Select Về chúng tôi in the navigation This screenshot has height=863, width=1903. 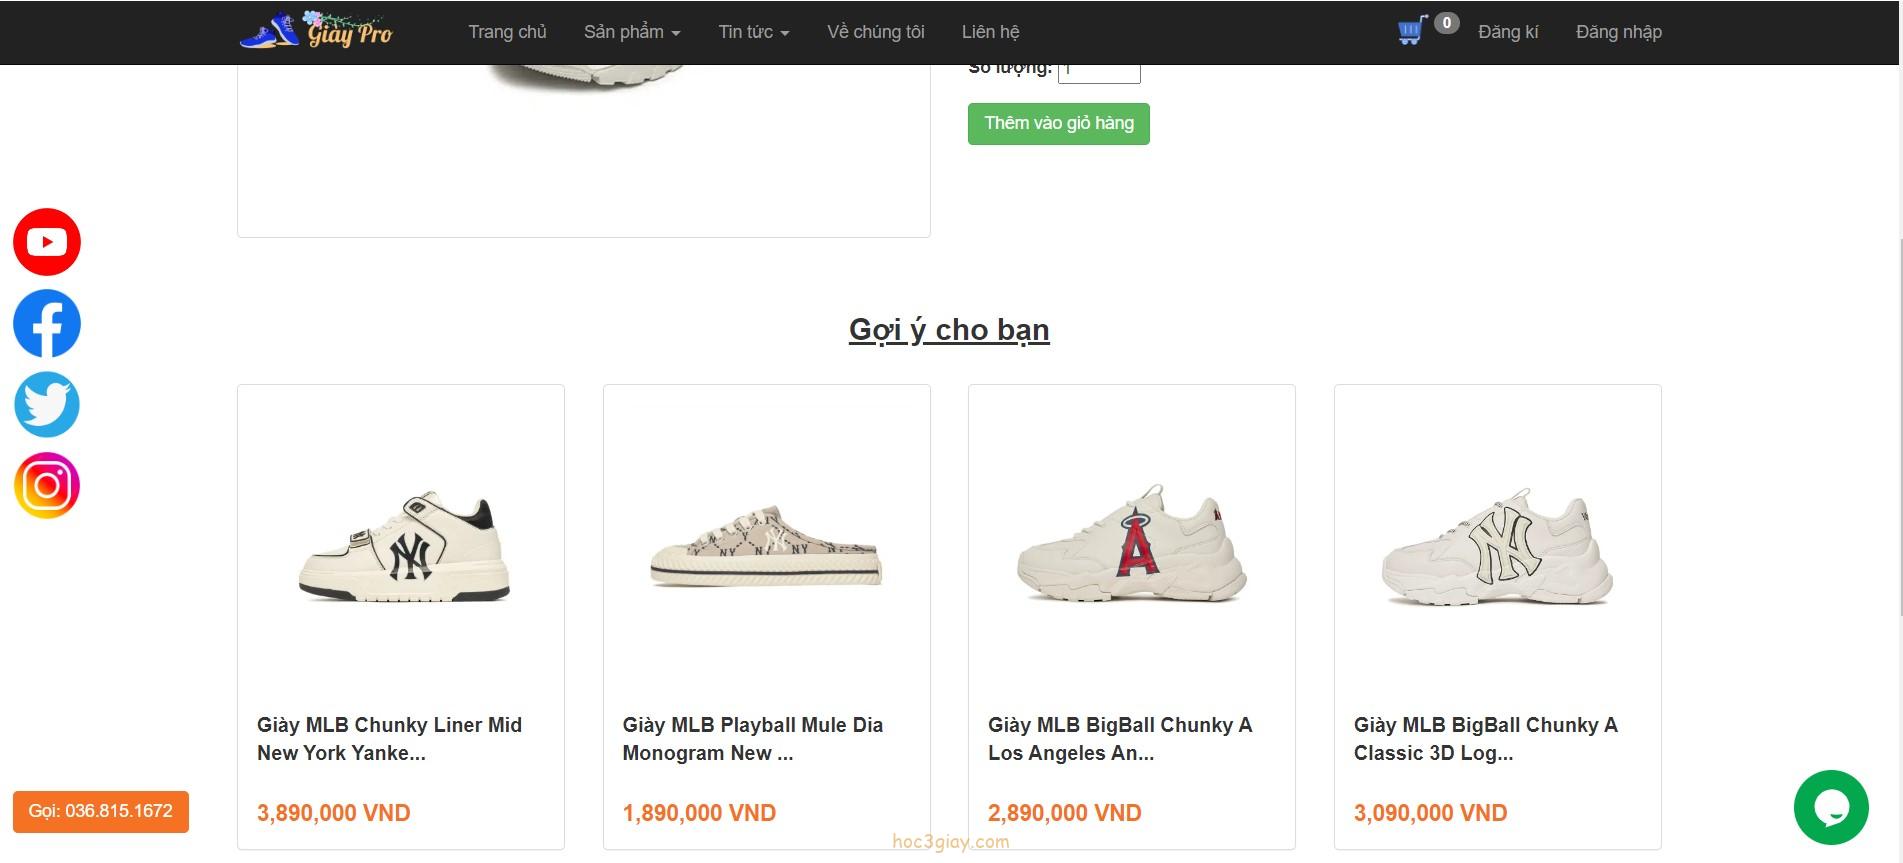tap(874, 31)
